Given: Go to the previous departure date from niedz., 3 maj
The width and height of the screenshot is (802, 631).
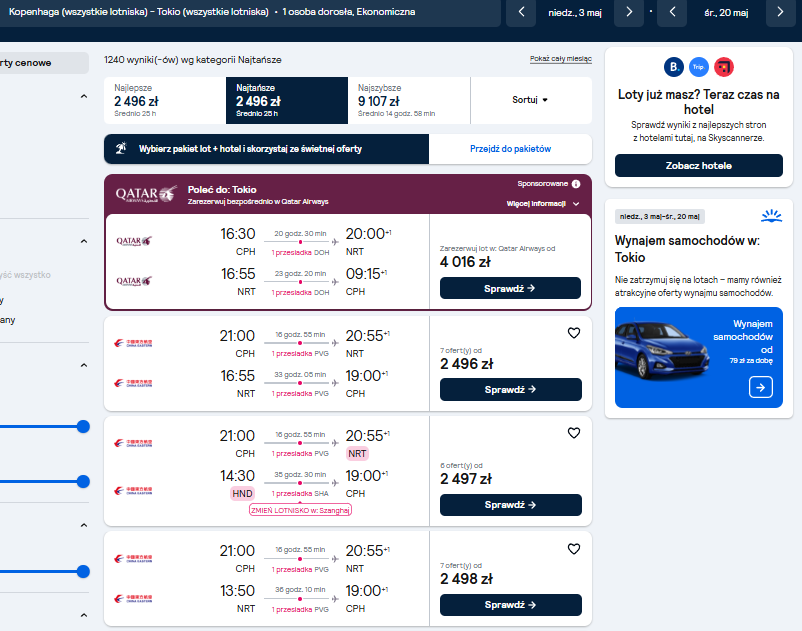Looking at the screenshot, I should [521, 12].
